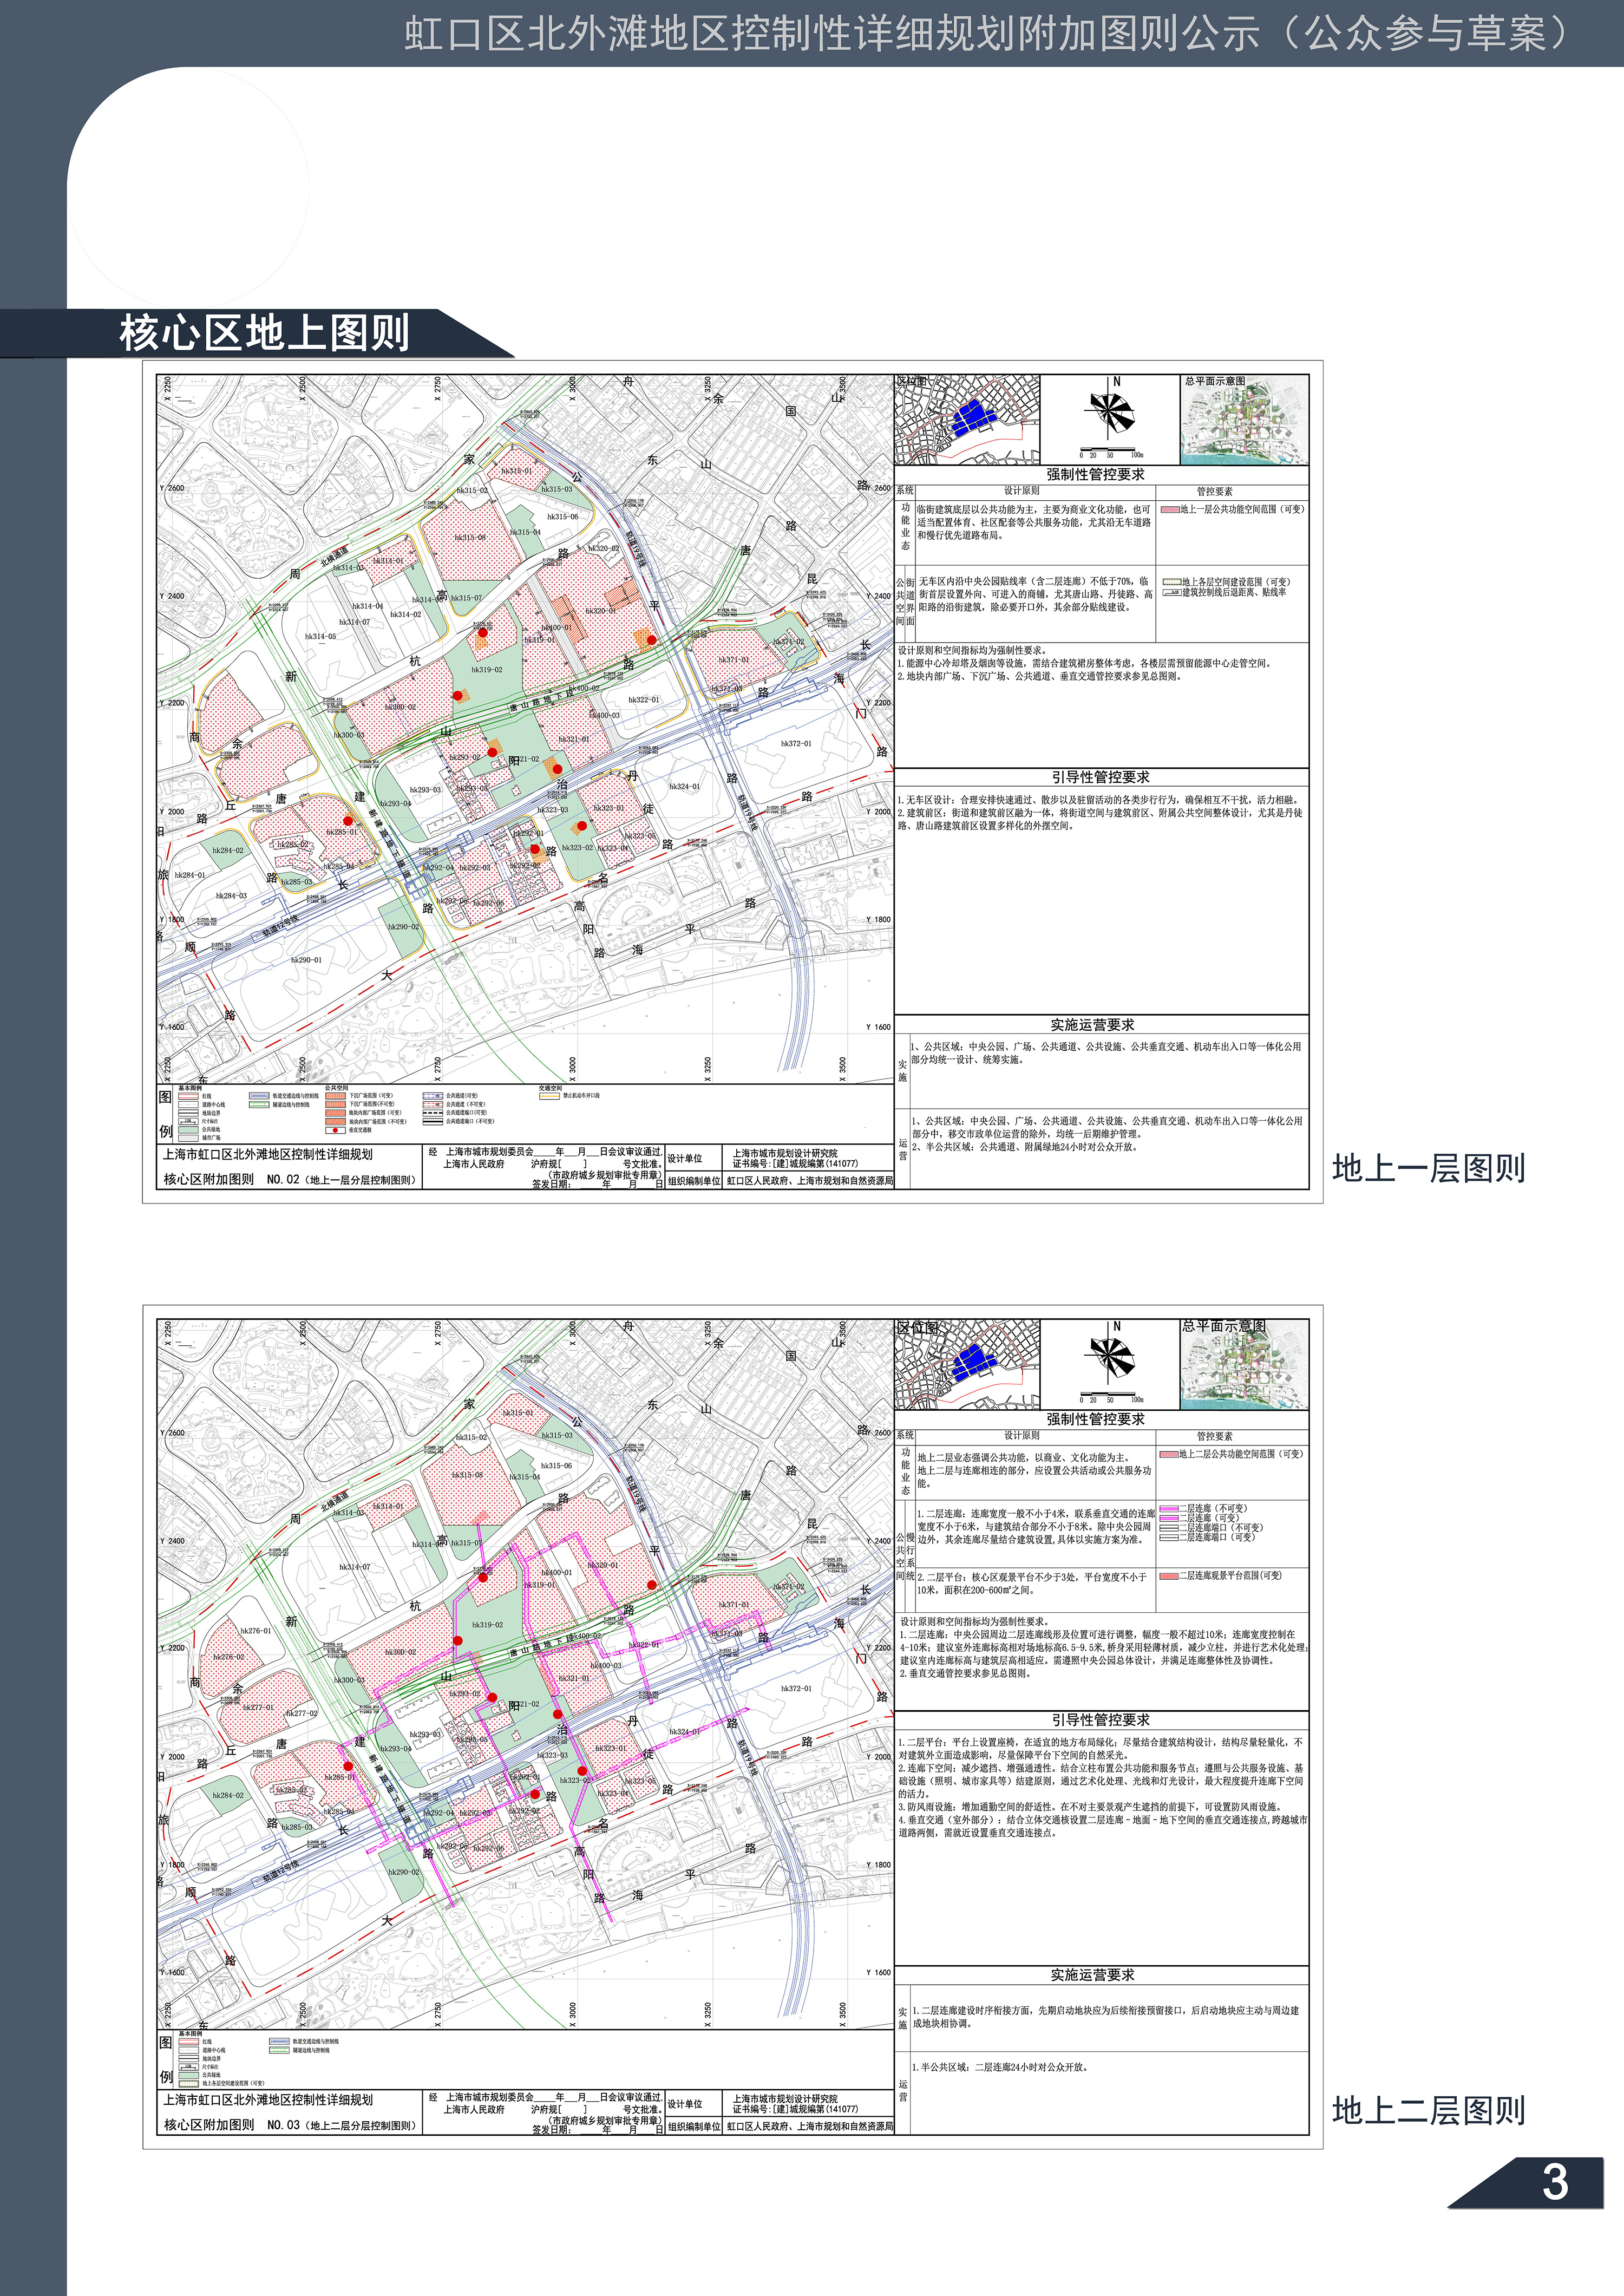The width and height of the screenshot is (1624, 2296).
Task: Click the 设计原则 column header in the first-floor sheet
Action: 1021,491
